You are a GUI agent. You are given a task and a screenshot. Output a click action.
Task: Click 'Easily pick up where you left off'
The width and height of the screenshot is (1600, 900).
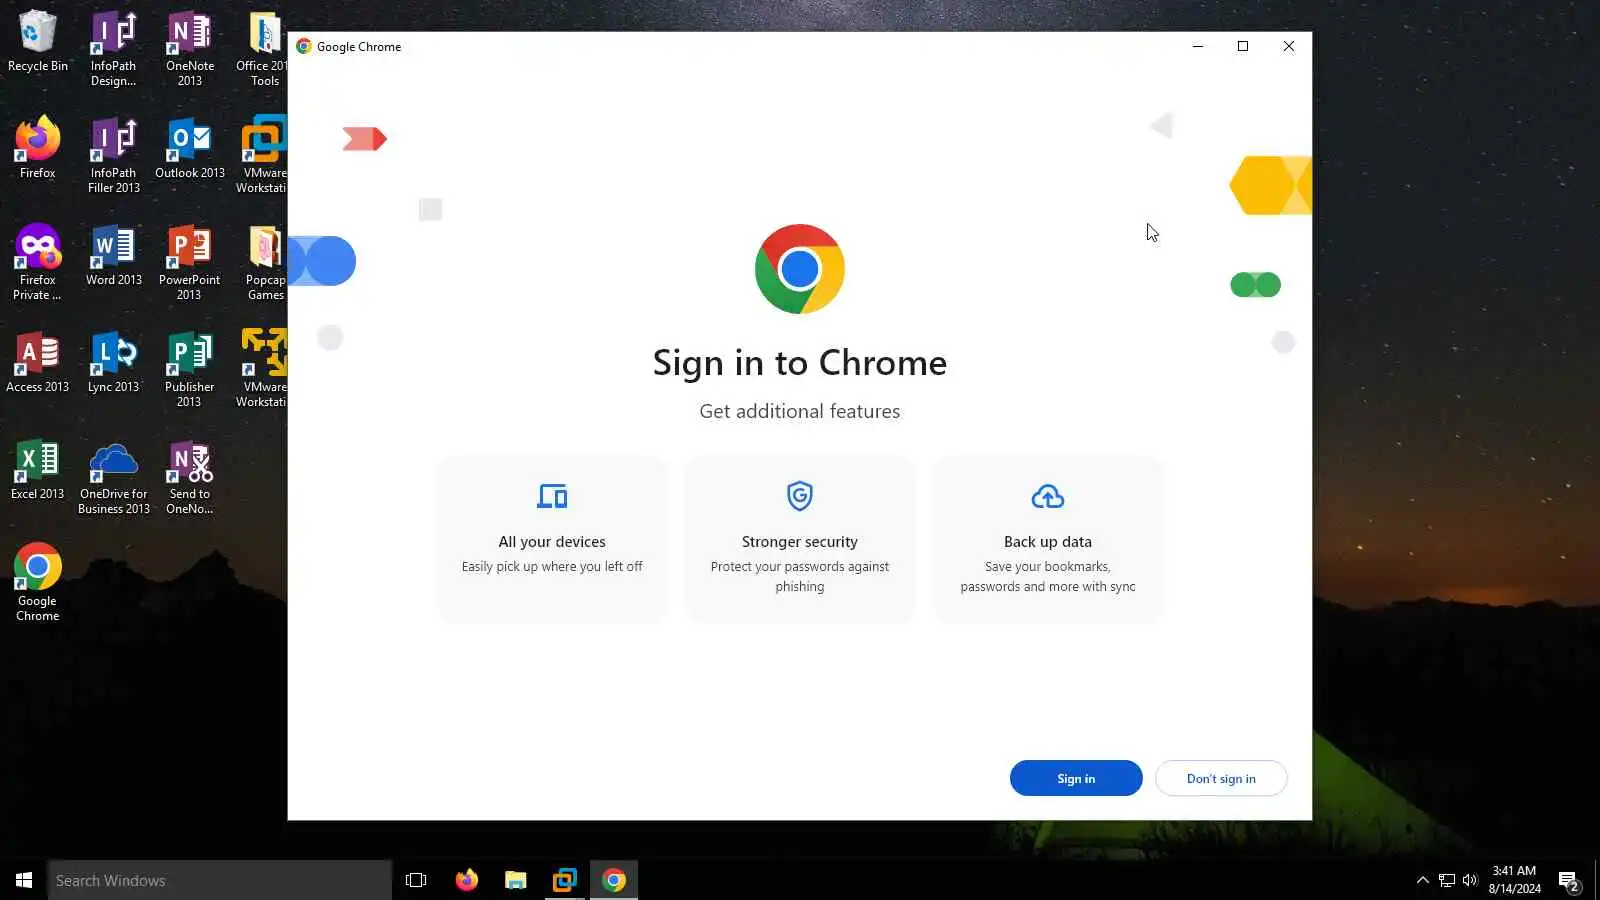coord(552,567)
